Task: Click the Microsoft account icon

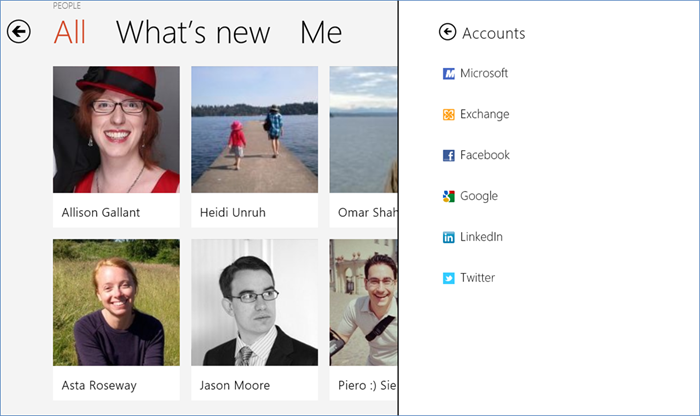Action: 448,73
